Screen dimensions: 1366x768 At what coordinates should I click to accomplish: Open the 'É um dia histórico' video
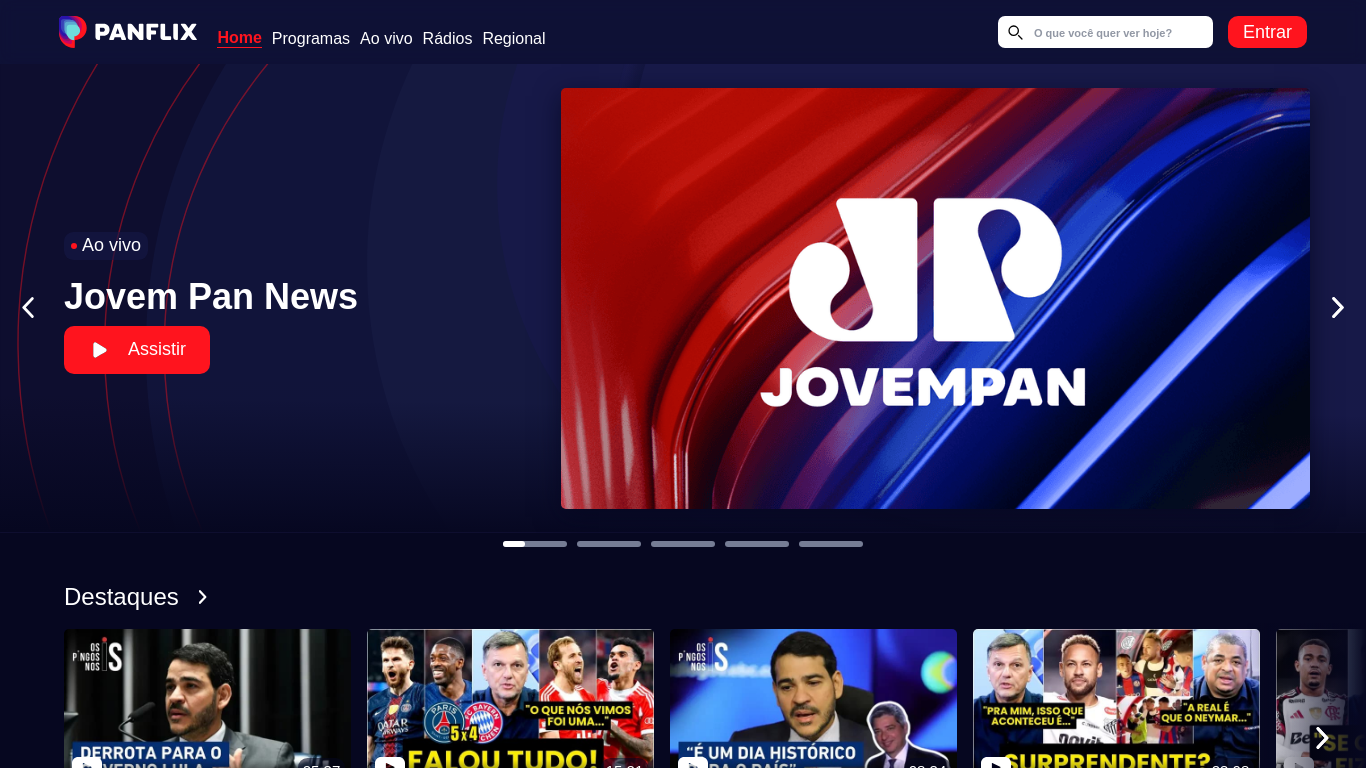pyautogui.click(x=813, y=698)
